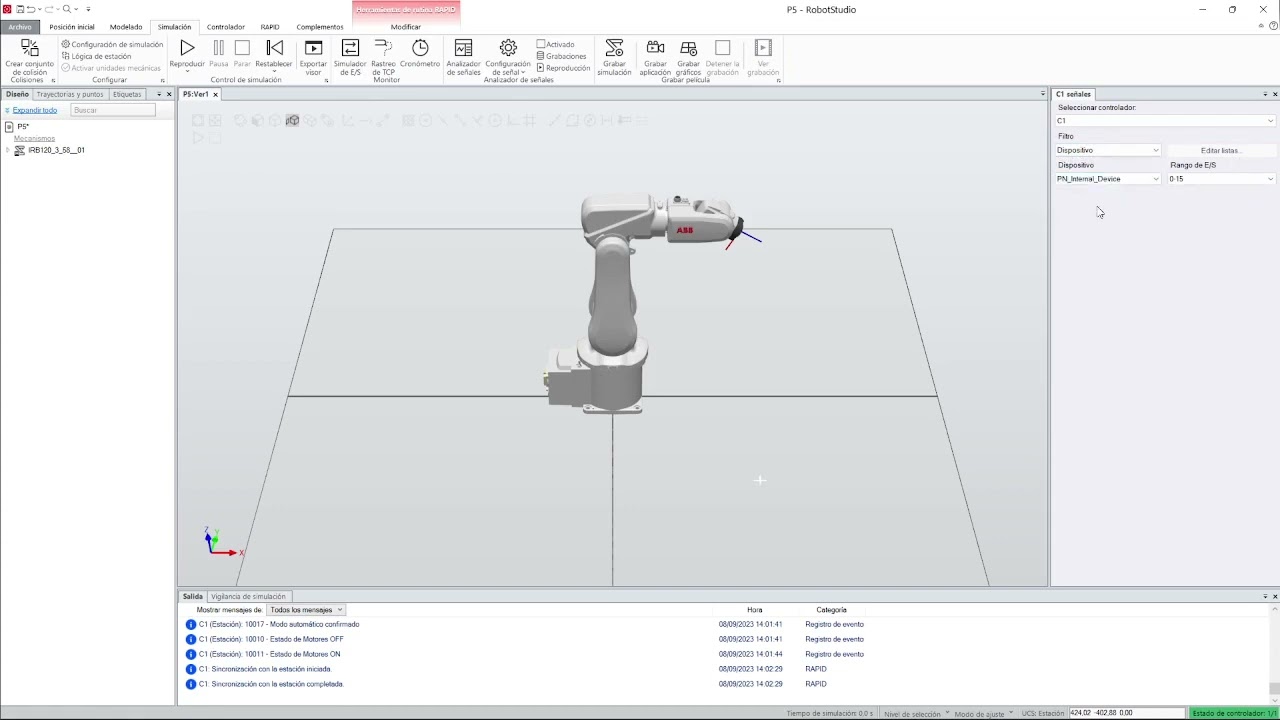Switch to Modelado ribbon tab
The width and height of the screenshot is (1280, 720).
[126, 27]
